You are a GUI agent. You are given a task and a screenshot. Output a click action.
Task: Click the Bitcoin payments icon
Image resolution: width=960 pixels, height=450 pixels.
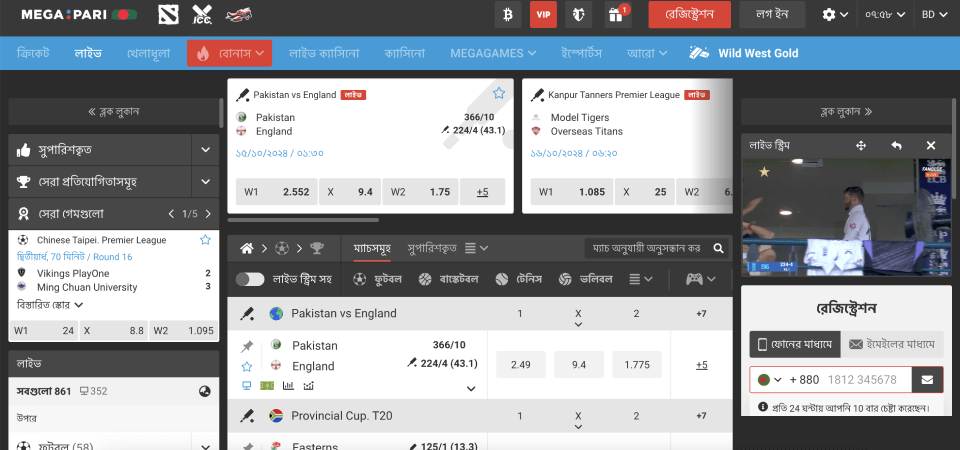(x=508, y=15)
